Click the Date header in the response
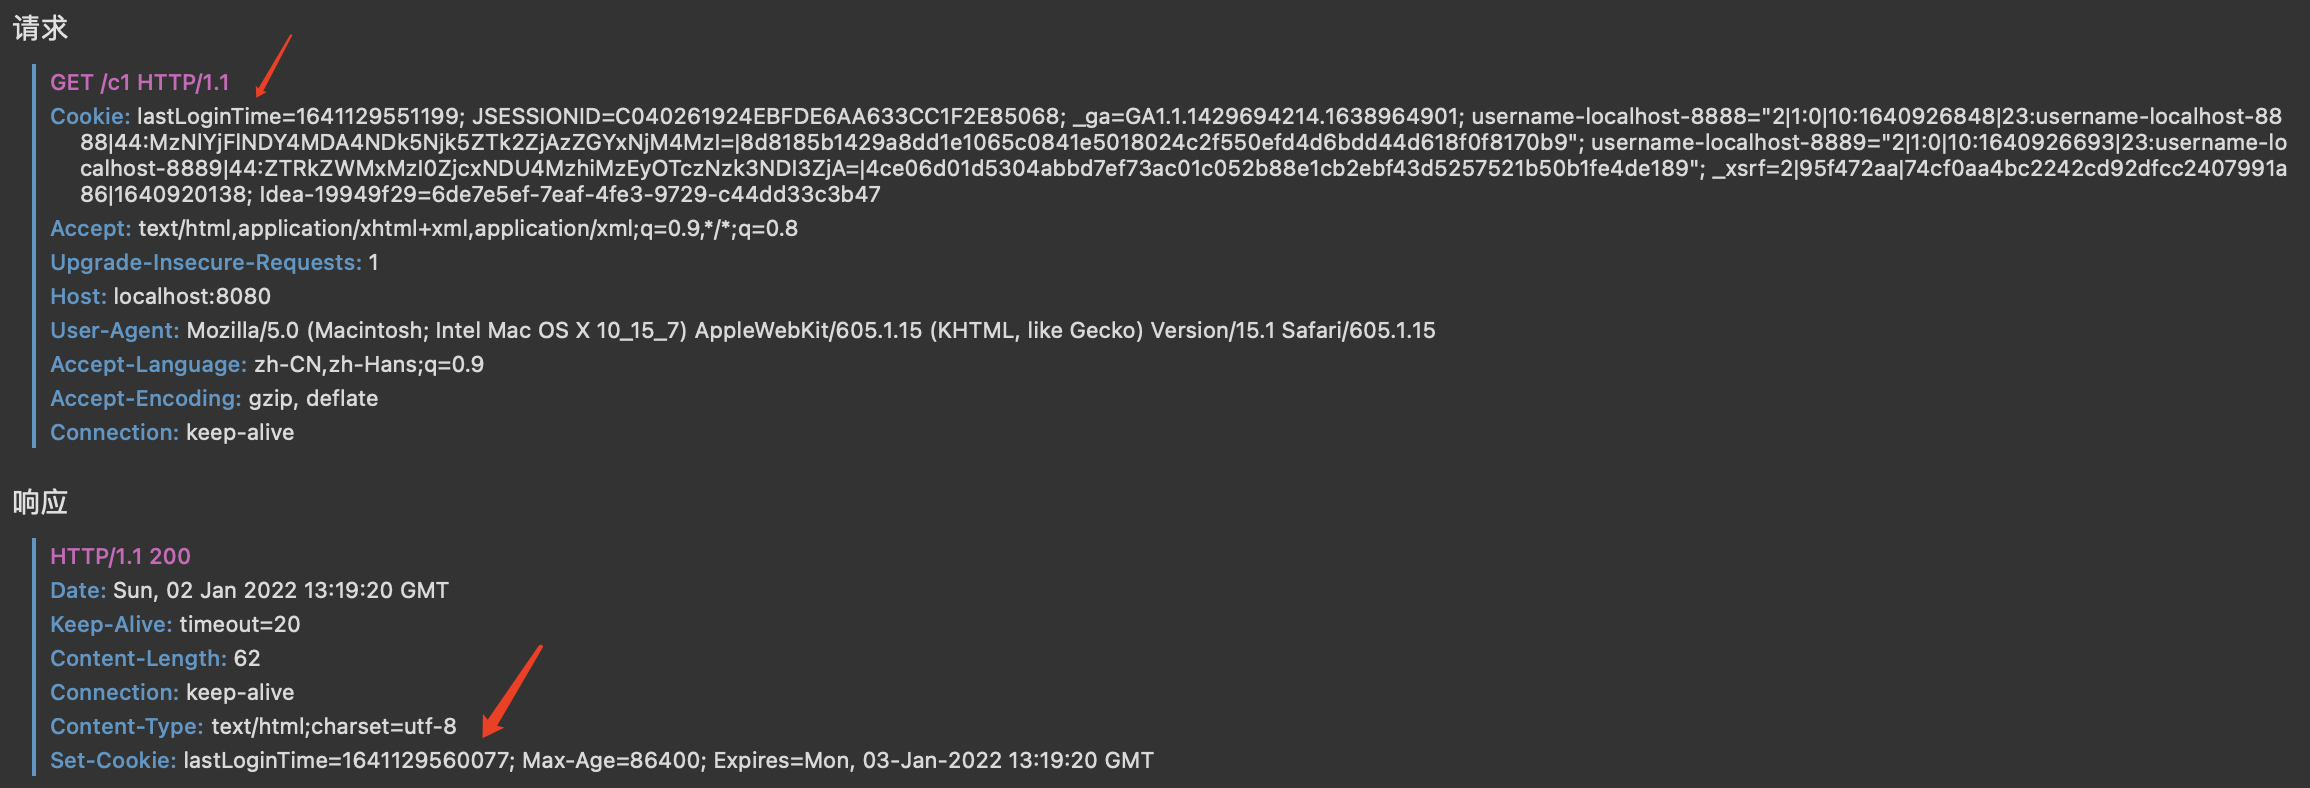 point(77,590)
